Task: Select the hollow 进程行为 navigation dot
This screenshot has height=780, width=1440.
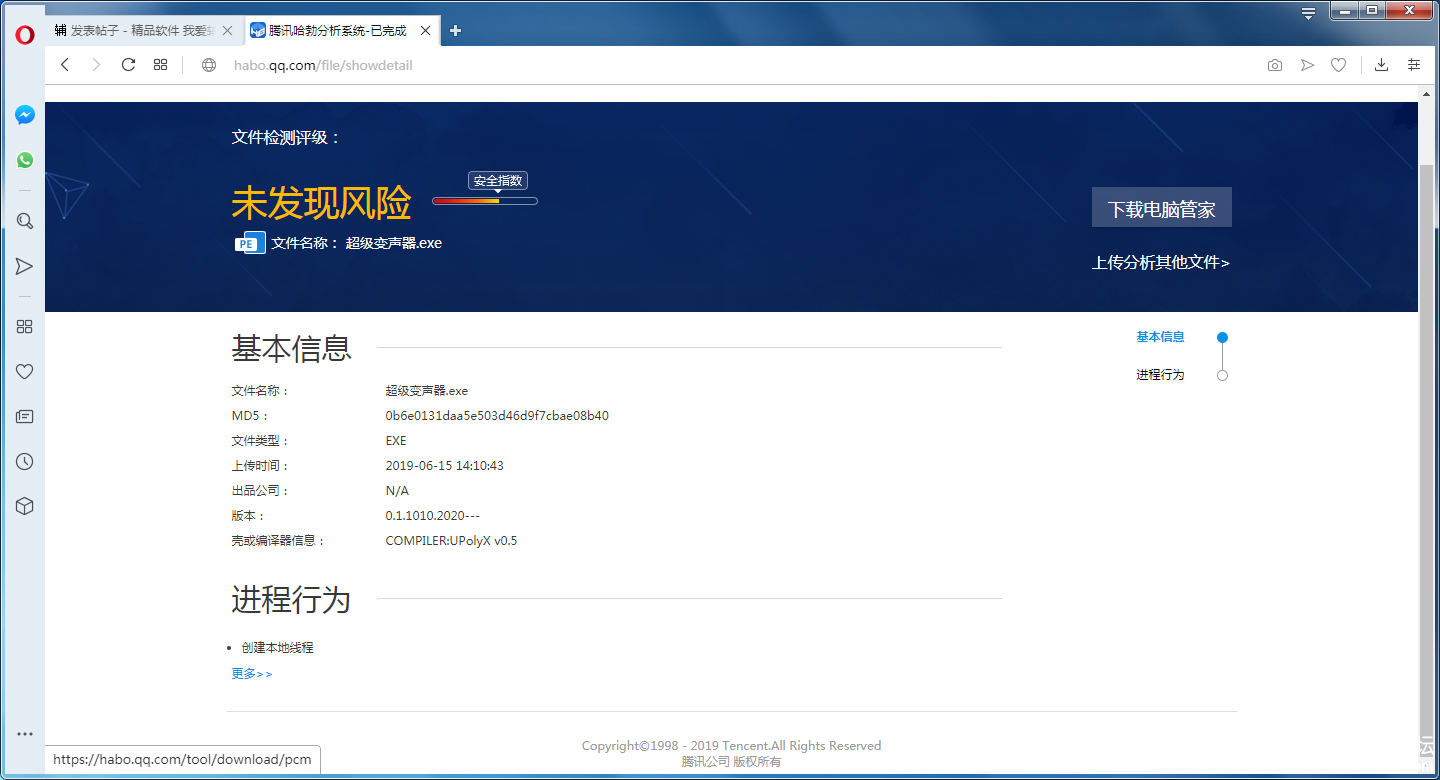Action: click(1222, 376)
